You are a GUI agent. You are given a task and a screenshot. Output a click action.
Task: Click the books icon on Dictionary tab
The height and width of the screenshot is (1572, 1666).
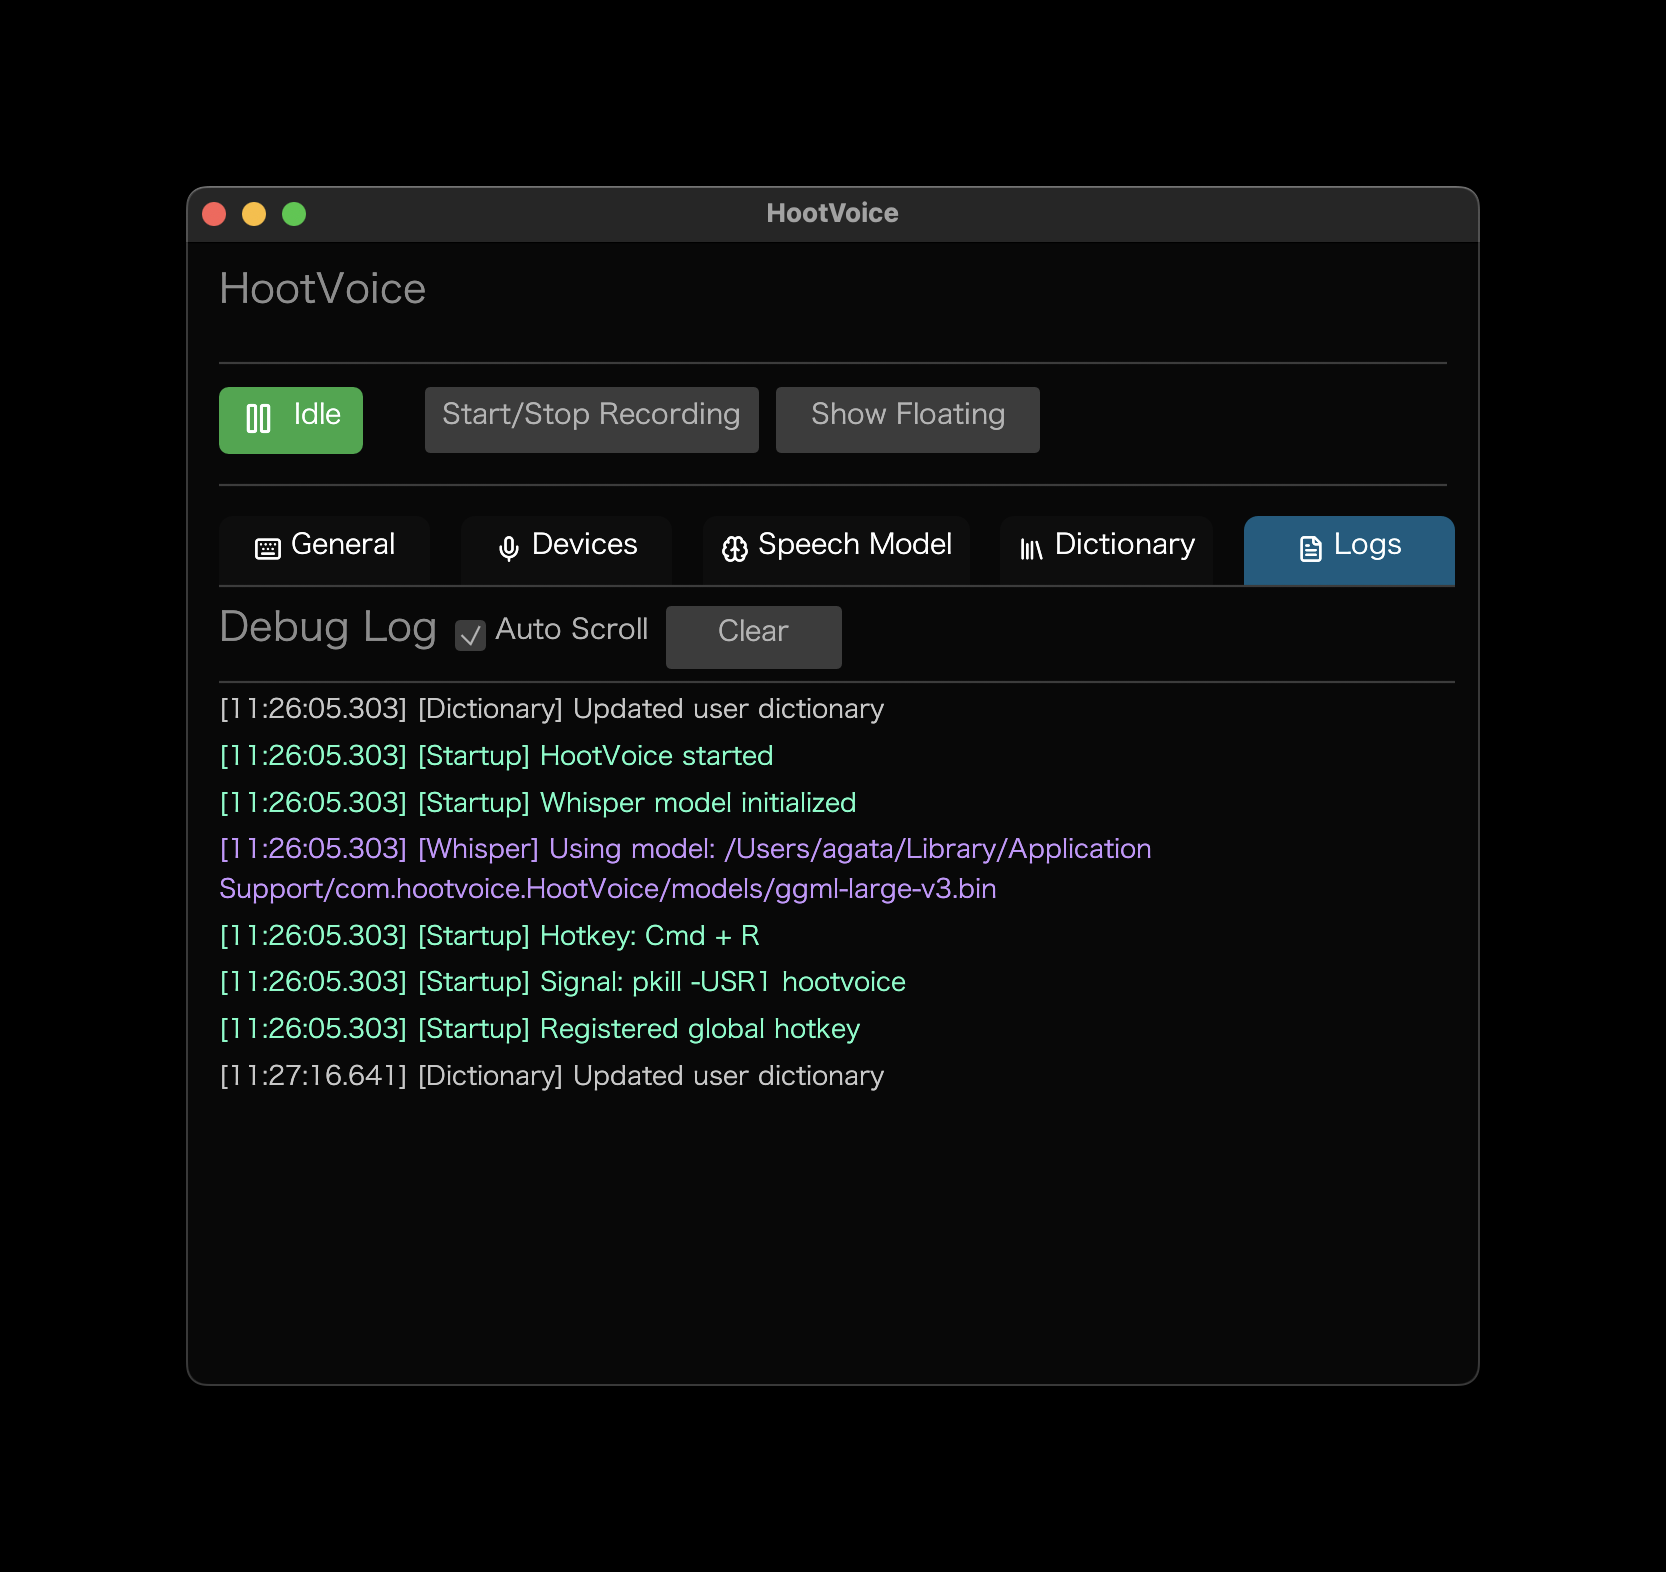point(1031,548)
